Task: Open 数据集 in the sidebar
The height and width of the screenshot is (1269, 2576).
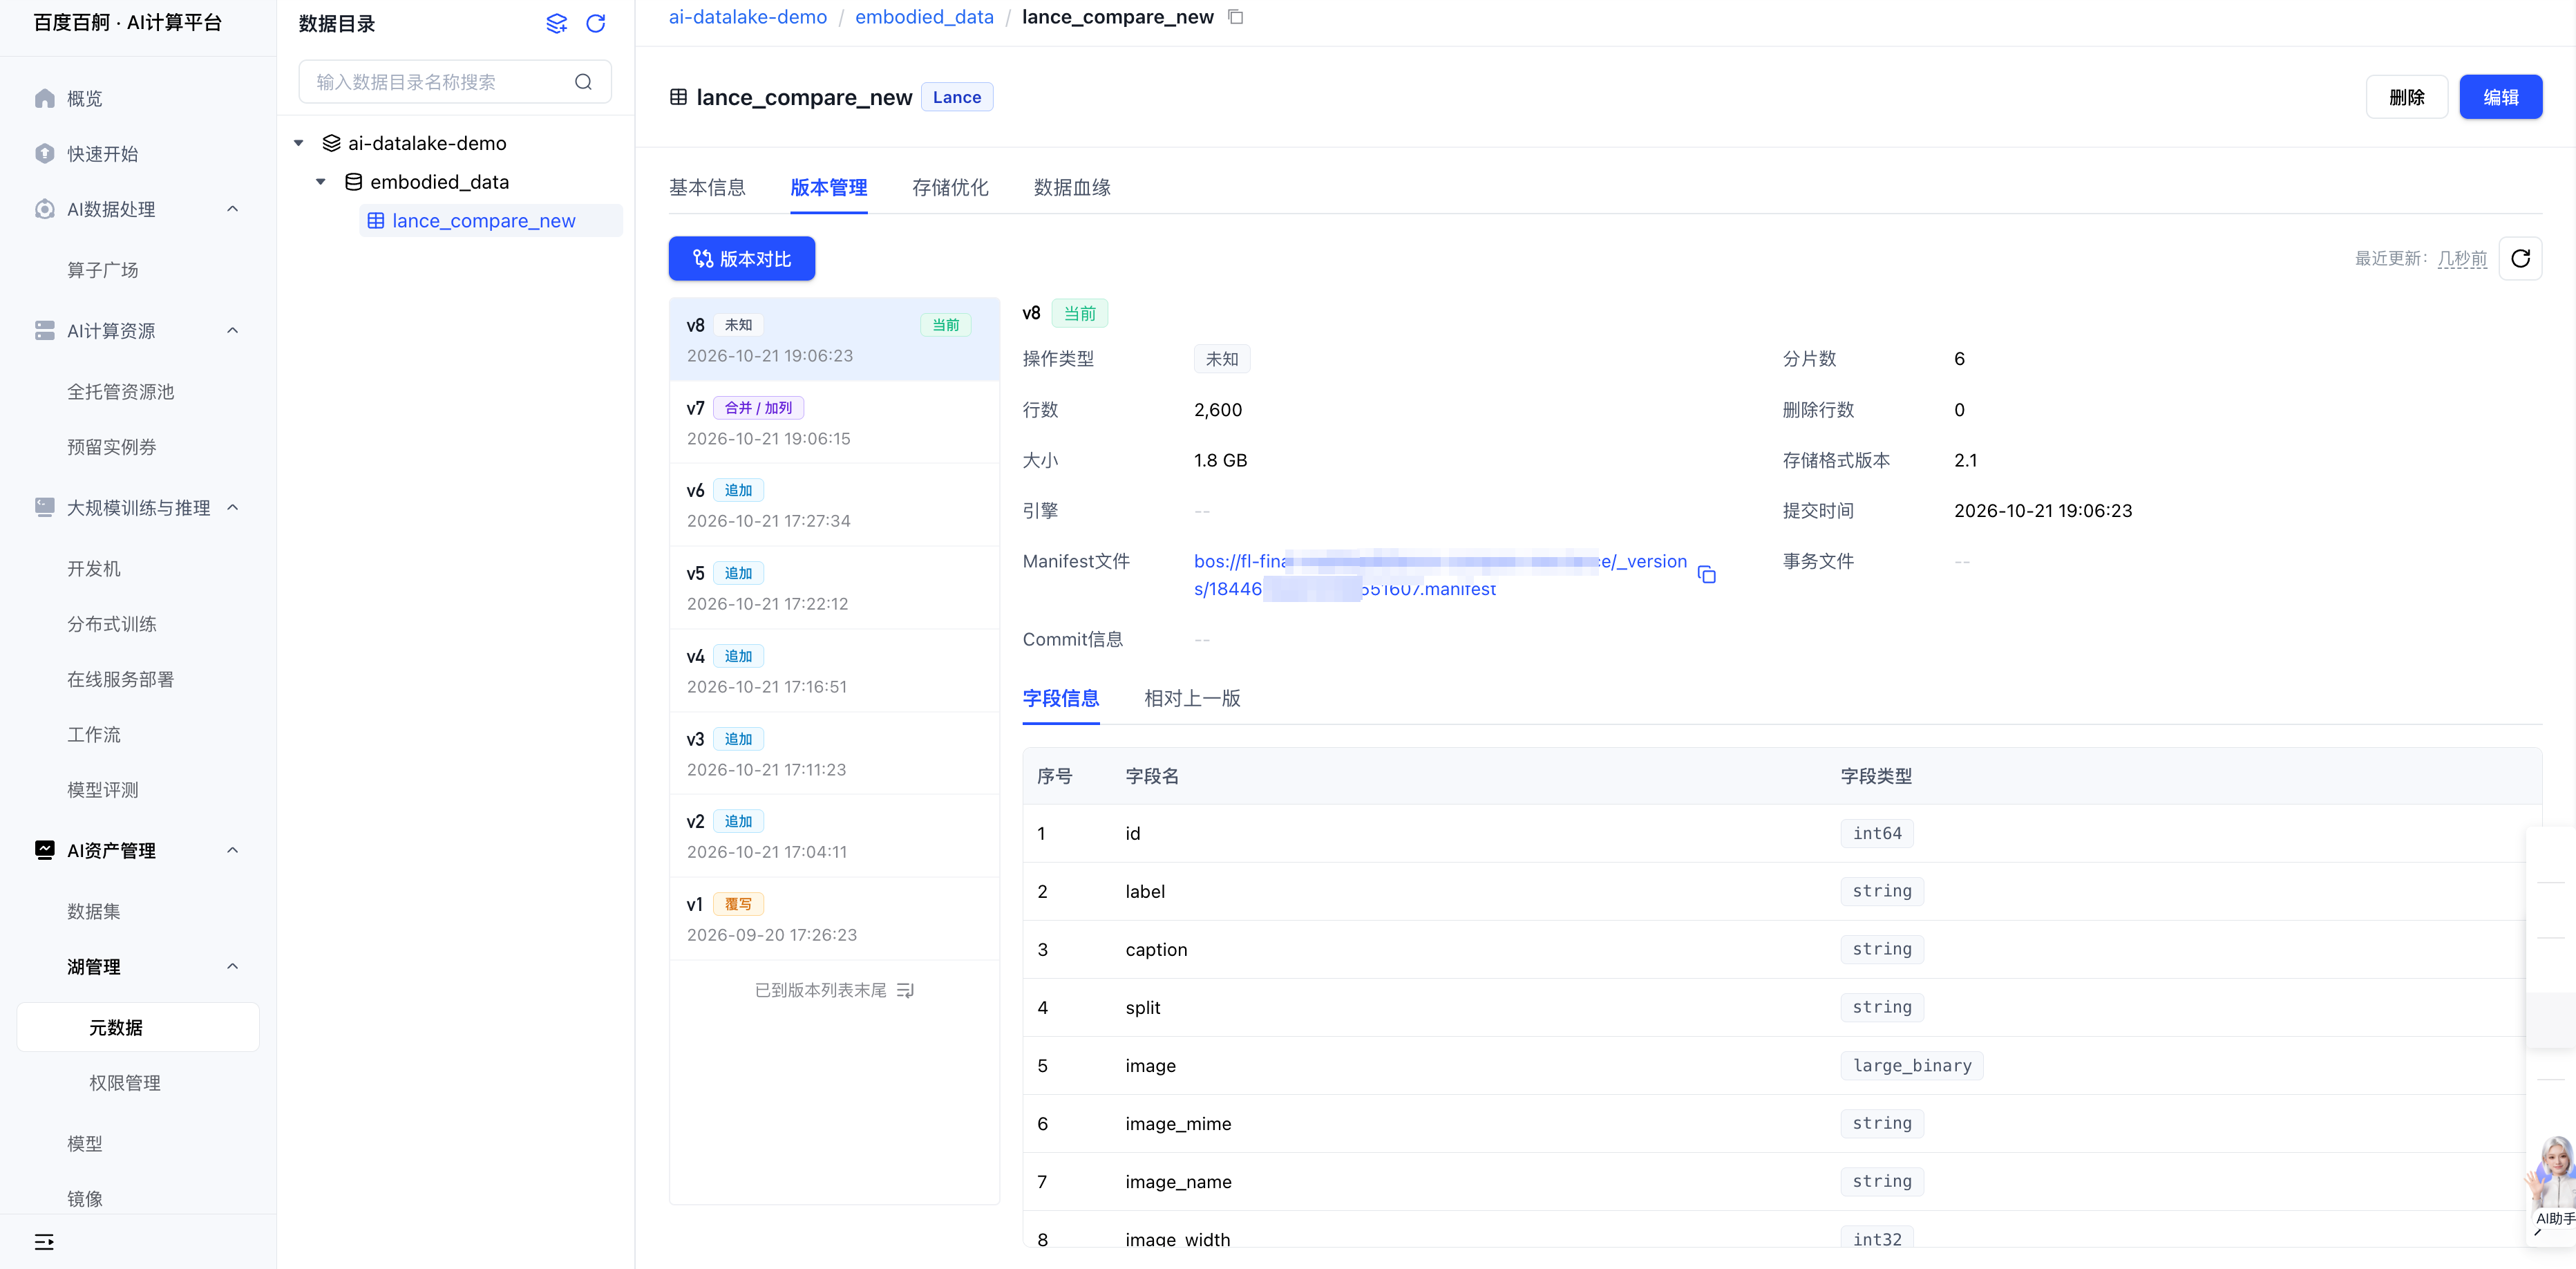Action: pos(94,911)
